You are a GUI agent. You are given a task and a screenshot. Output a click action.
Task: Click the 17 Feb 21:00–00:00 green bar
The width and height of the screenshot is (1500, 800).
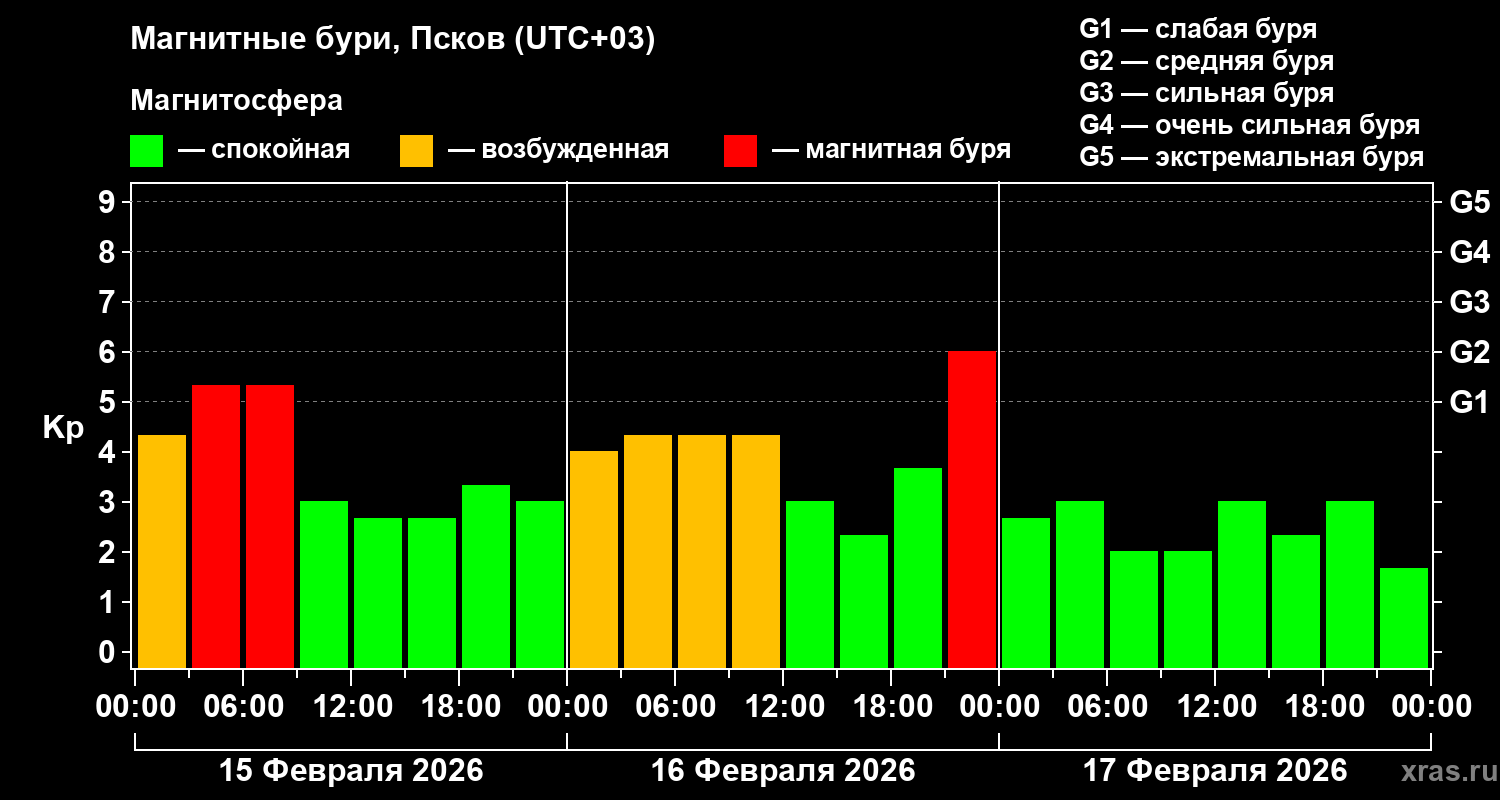[1404, 617]
